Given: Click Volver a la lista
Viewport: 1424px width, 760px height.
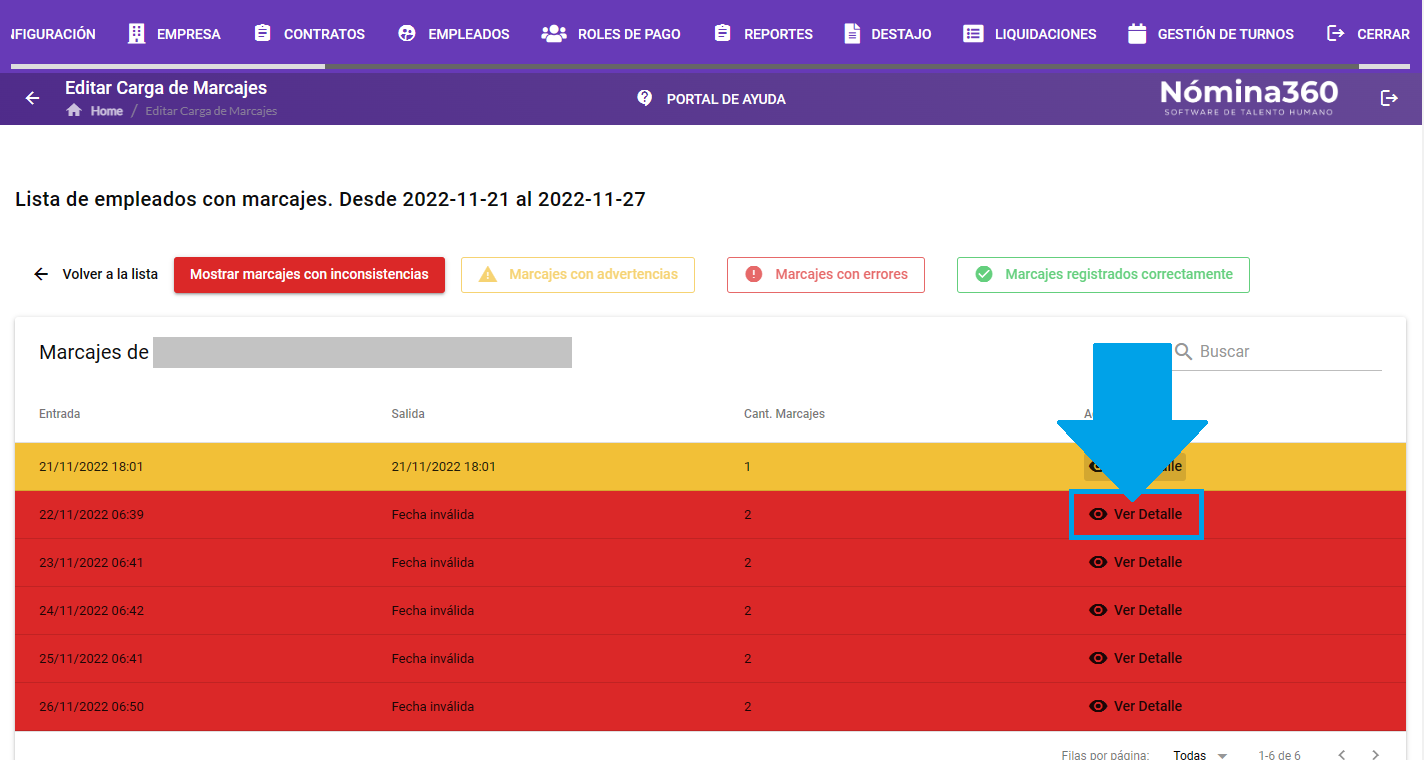Looking at the screenshot, I should [x=96, y=274].
